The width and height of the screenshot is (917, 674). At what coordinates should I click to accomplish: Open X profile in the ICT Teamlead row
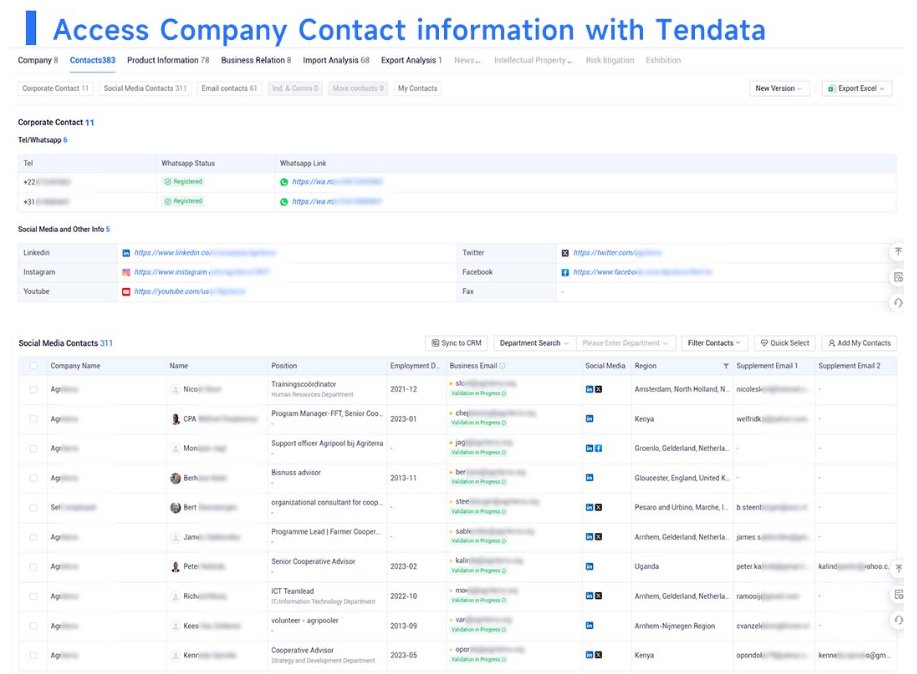click(598, 596)
